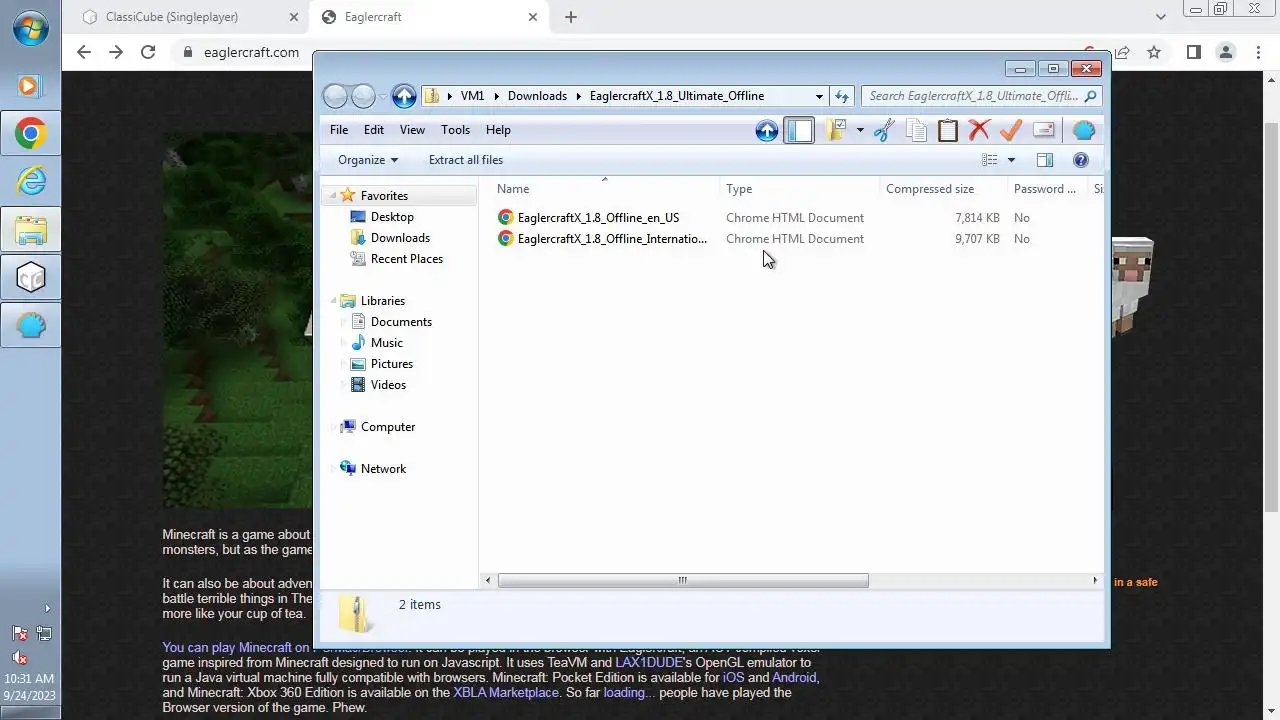
Task: Click the Chrome bookmark star icon
Action: [x=1154, y=52]
